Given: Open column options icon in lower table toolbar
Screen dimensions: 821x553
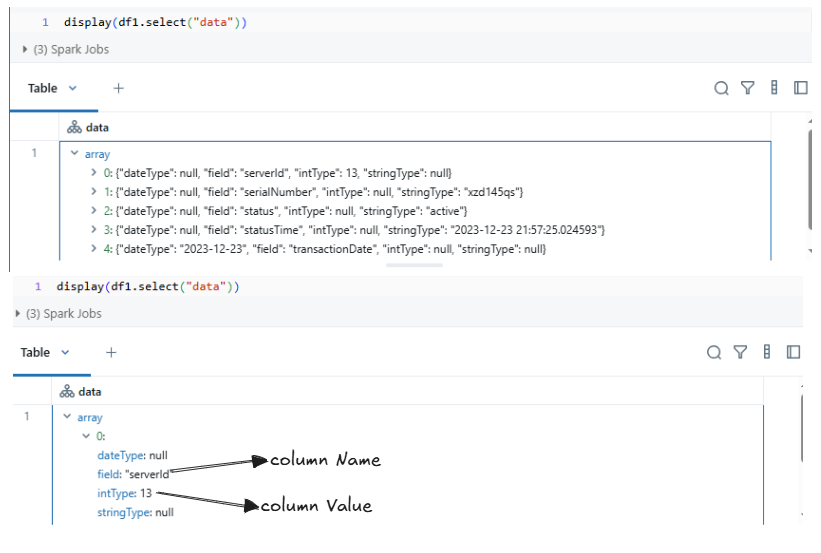Looking at the screenshot, I should [767, 352].
